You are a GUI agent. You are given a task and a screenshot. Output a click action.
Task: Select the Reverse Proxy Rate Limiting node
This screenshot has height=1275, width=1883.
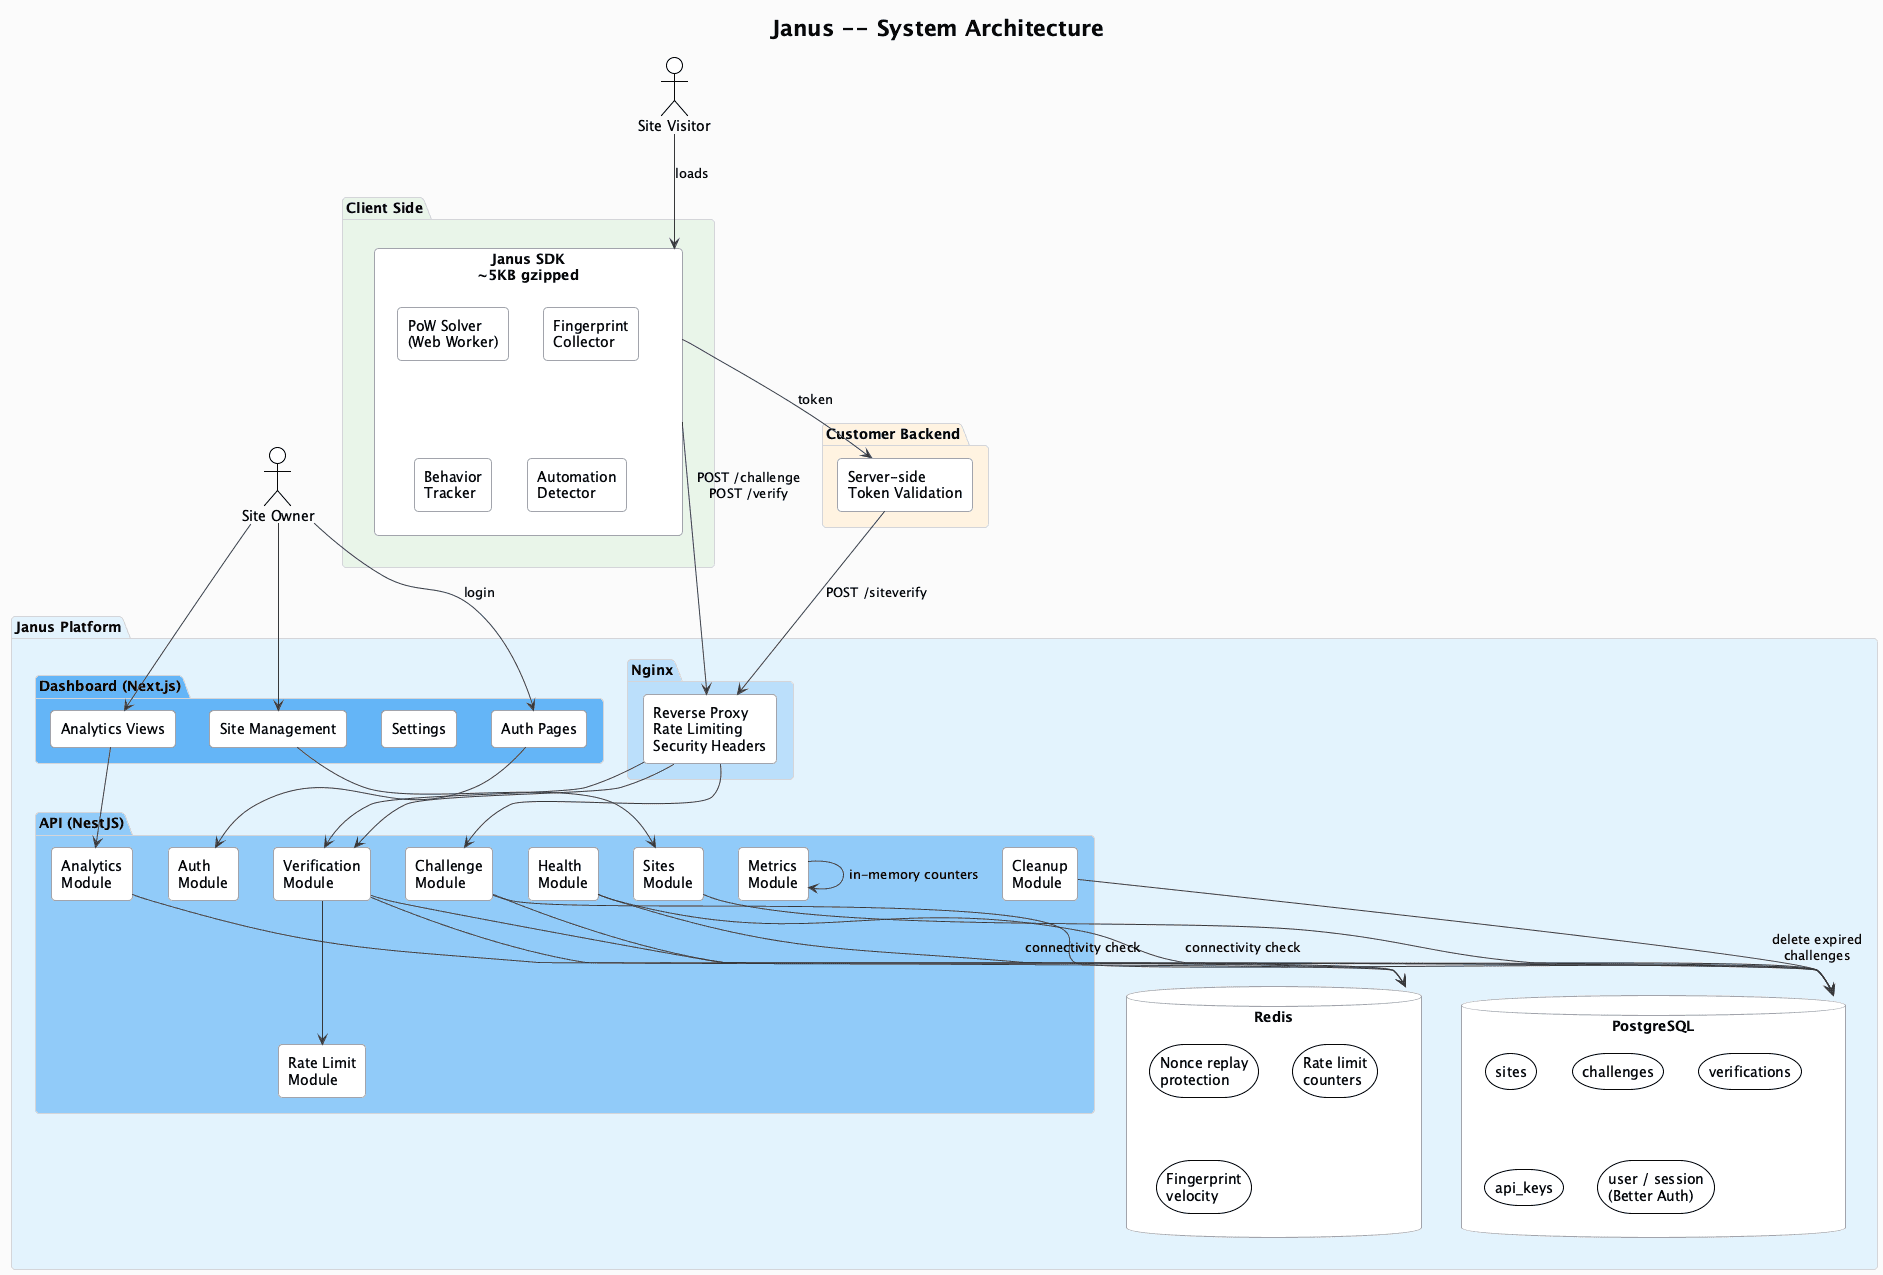711,729
